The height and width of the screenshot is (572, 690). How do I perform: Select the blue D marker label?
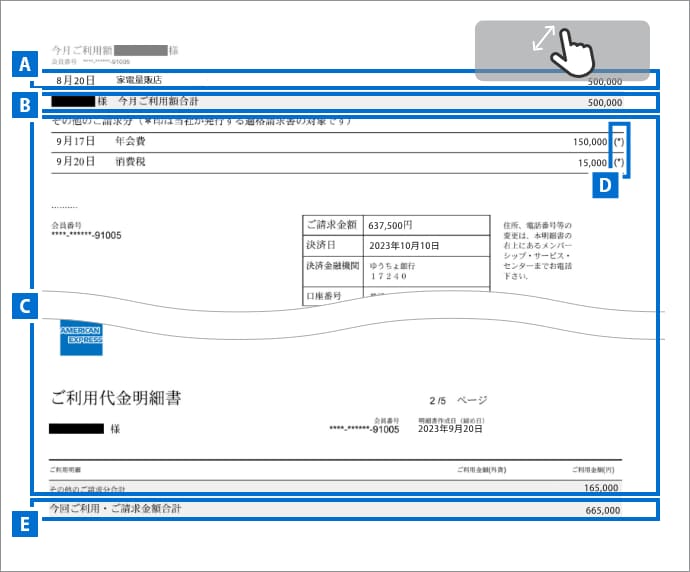point(603,184)
